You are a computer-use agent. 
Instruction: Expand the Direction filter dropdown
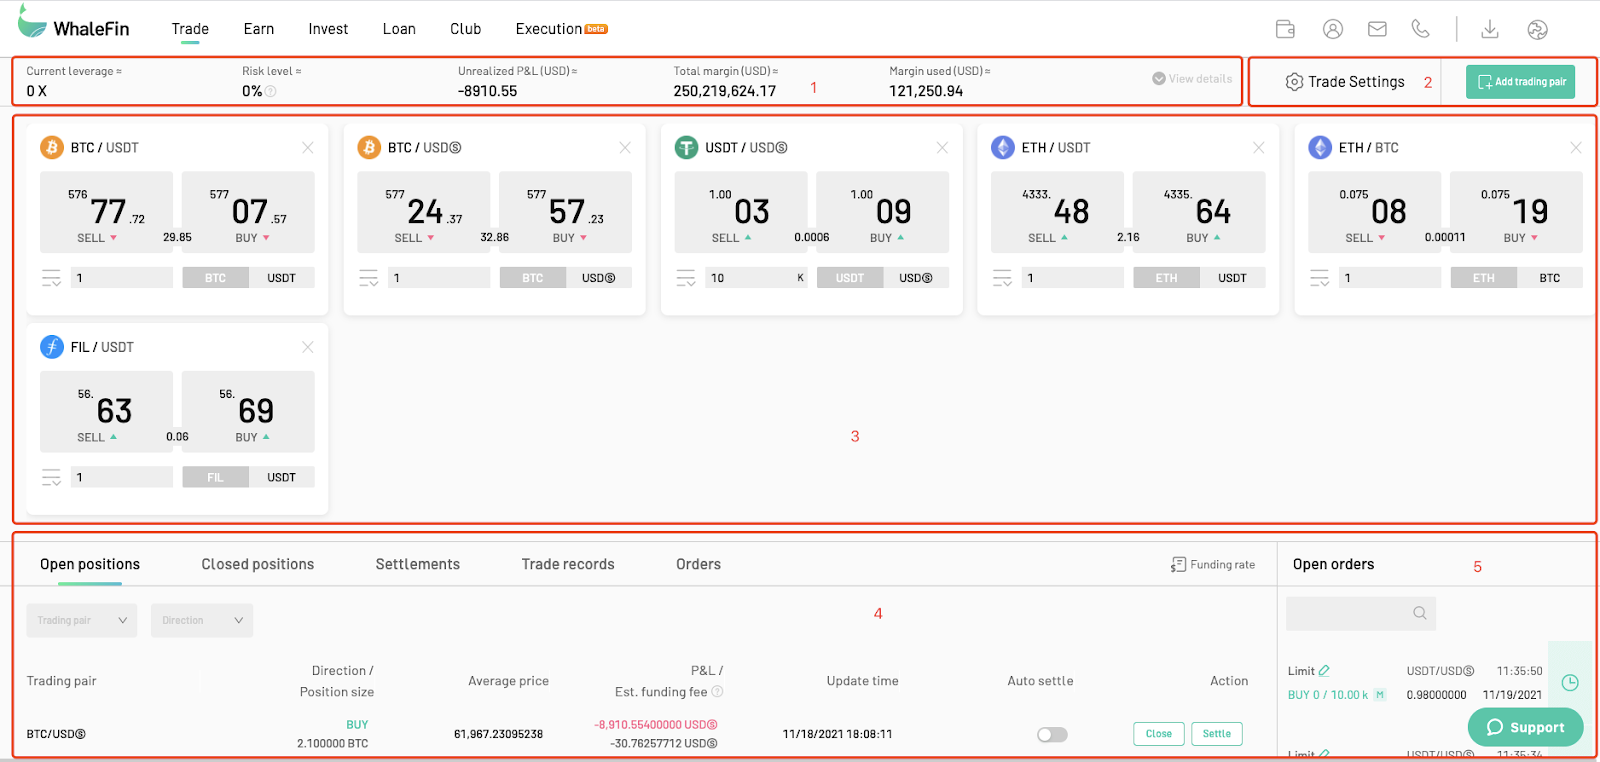coord(202,620)
